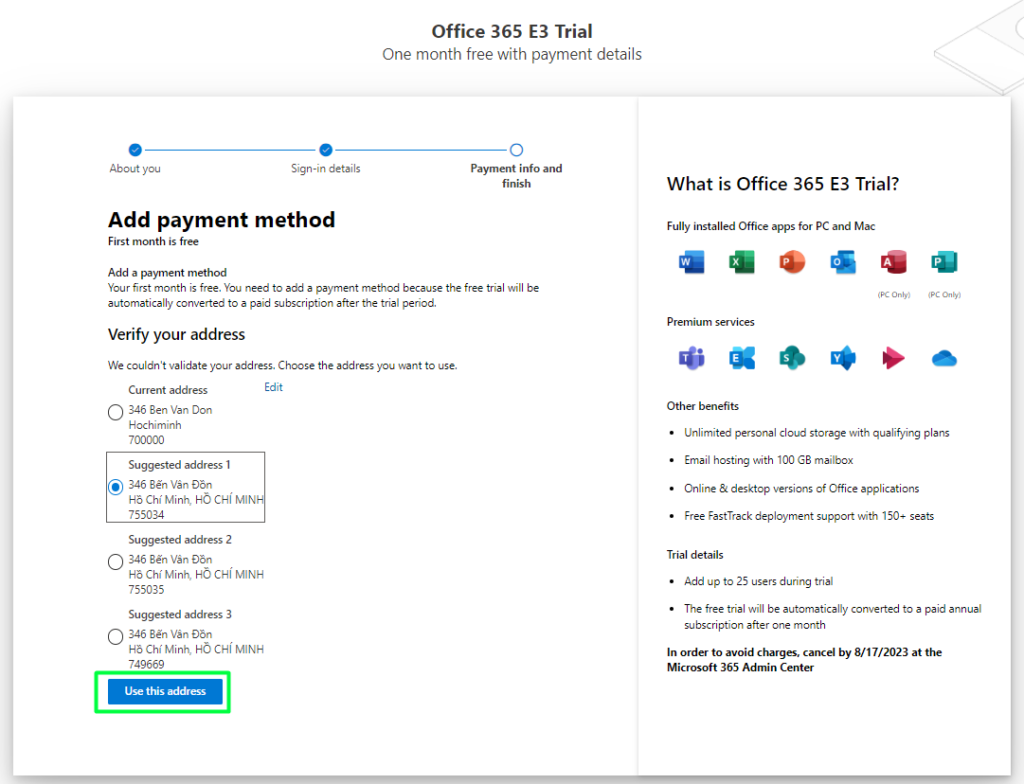Click the Yammer service icon
1024x784 pixels.
842,358
